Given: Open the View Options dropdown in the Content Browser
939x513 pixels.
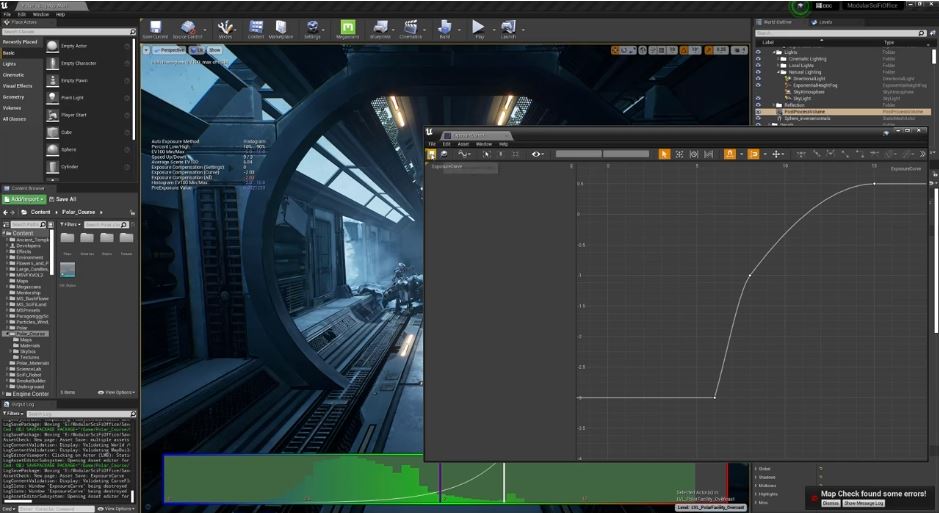Looking at the screenshot, I should click(x=118, y=392).
